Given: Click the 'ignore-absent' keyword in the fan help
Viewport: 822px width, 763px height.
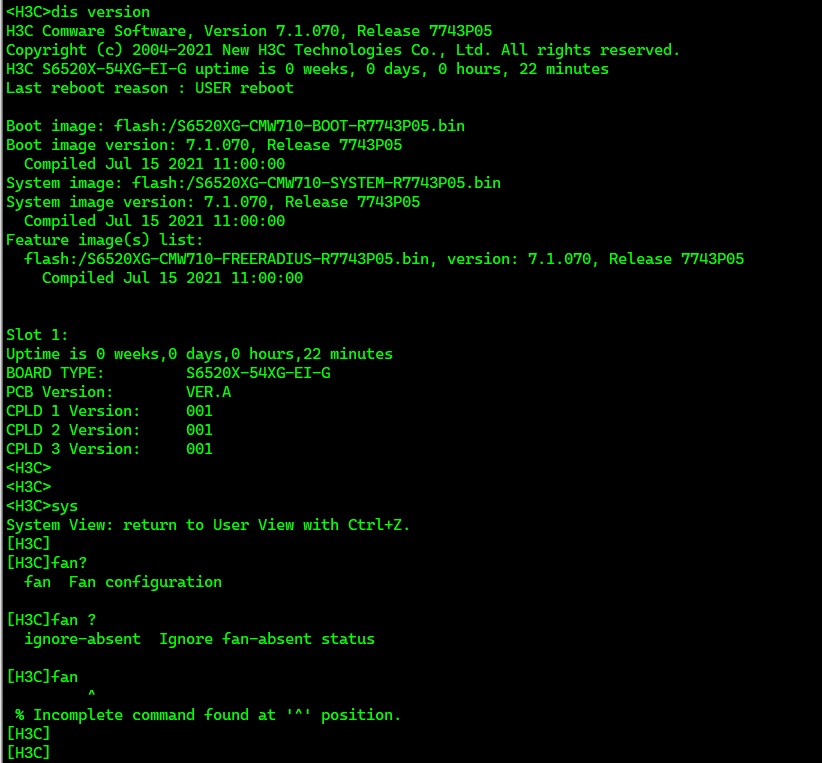Looking at the screenshot, I should click(x=82, y=639).
